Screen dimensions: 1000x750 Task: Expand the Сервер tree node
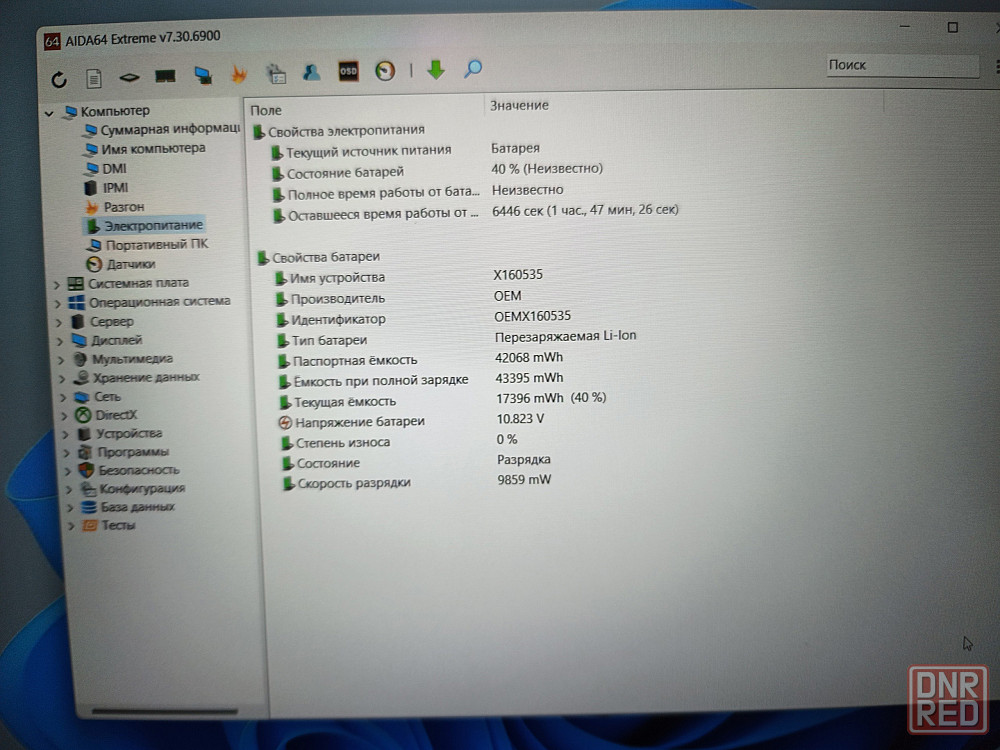(59, 323)
